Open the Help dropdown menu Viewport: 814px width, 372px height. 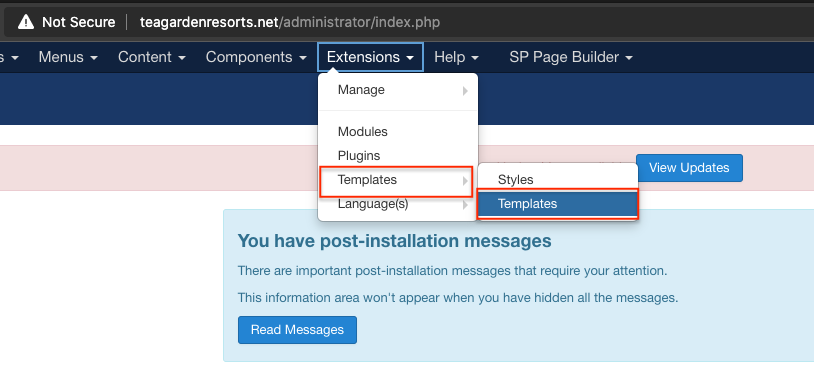pyautogui.click(x=456, y=57)
